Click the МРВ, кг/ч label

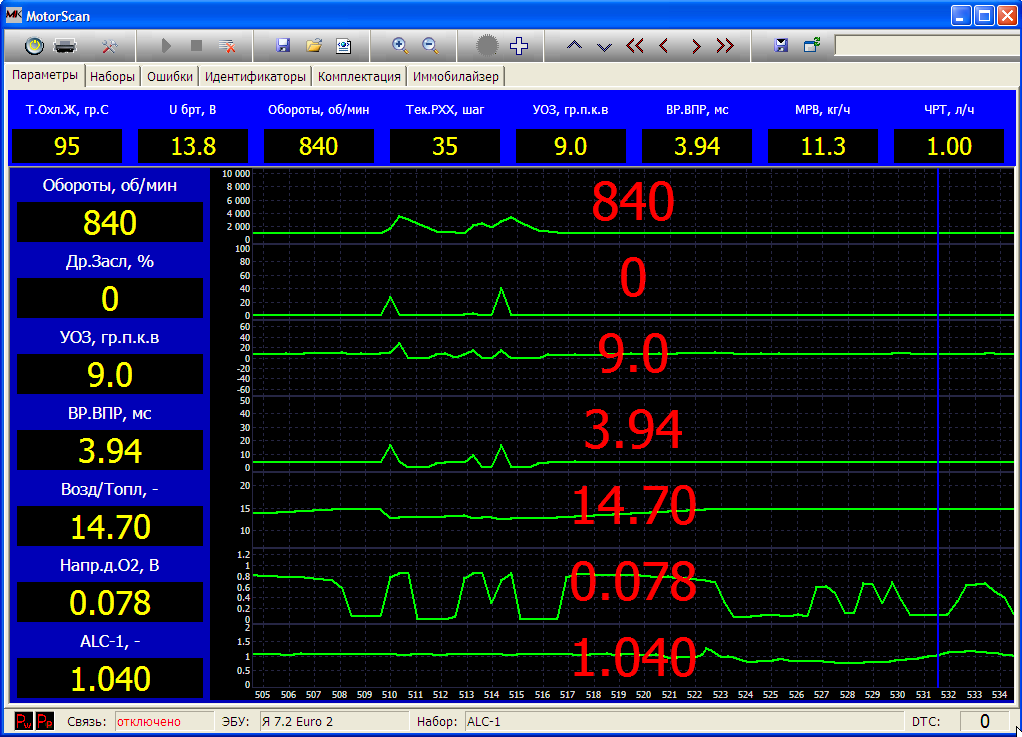[x=823, y=109]
